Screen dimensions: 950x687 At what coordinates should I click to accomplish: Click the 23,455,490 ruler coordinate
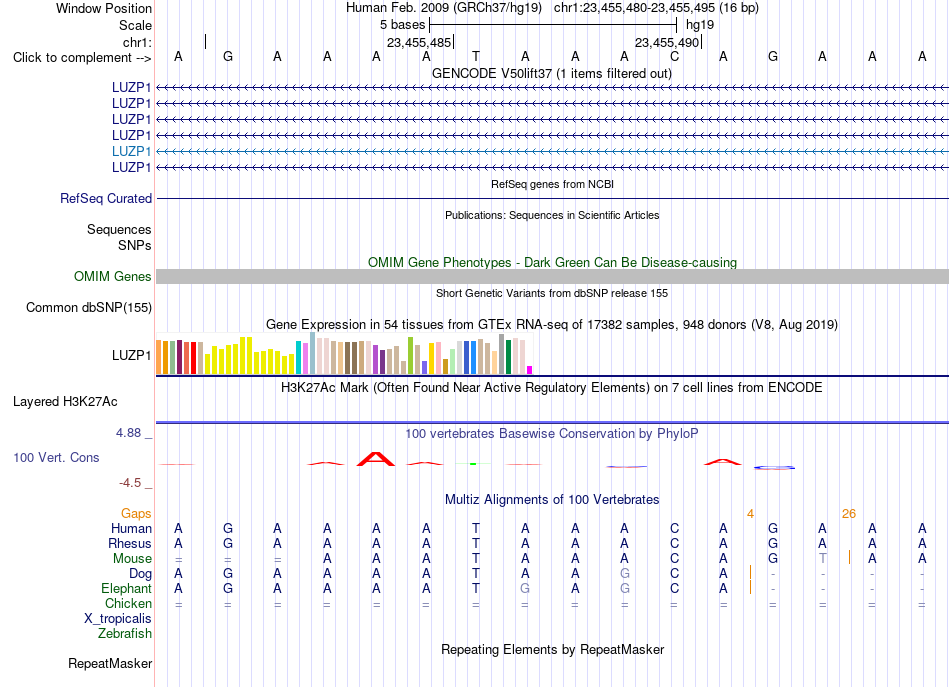(667, 42)
